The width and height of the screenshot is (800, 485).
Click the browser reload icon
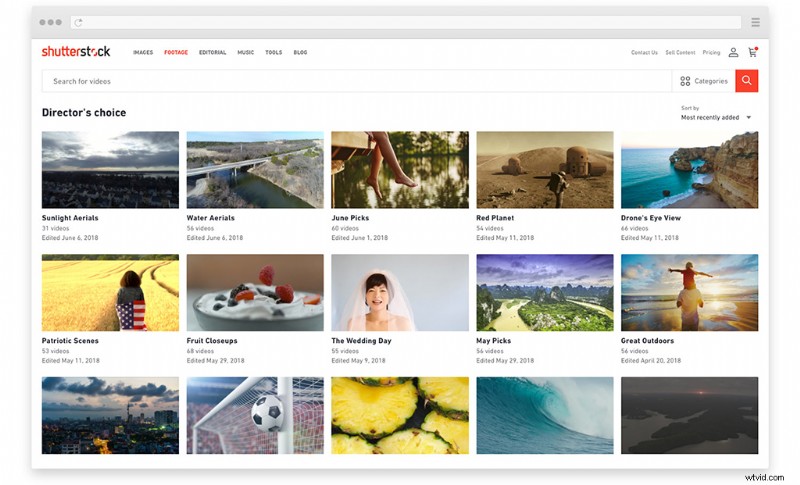click(x=78, y=22)
